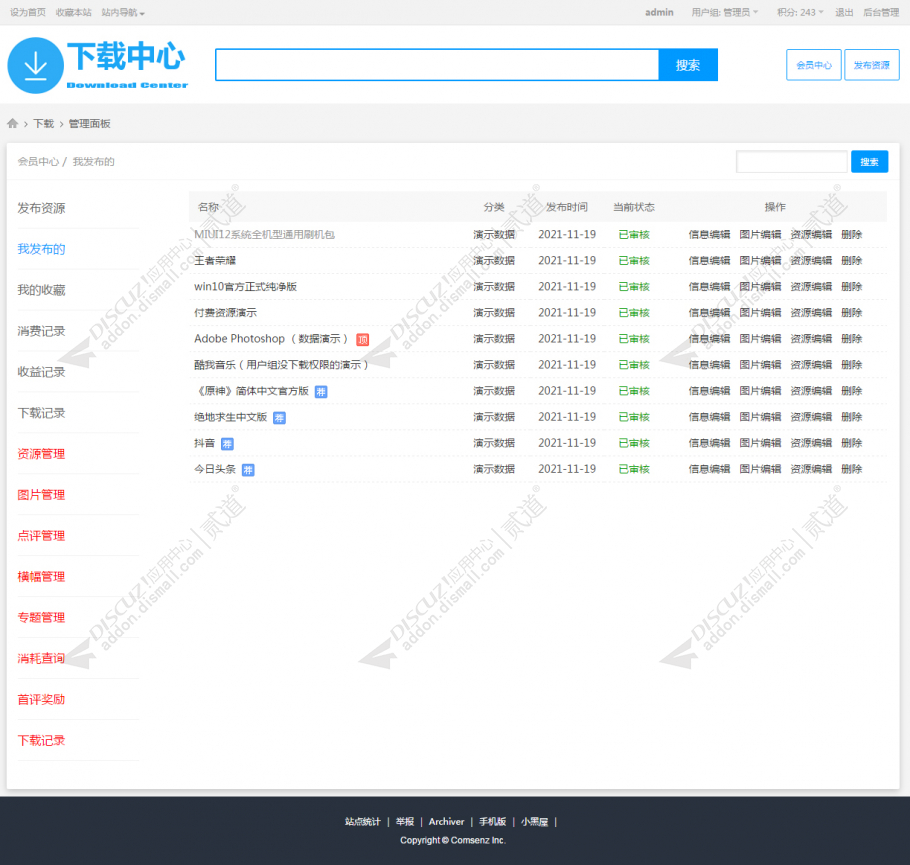The image size is (910, 865).
Task: Click 删除 for 今日头条 row
Action: tap(851, 469)
